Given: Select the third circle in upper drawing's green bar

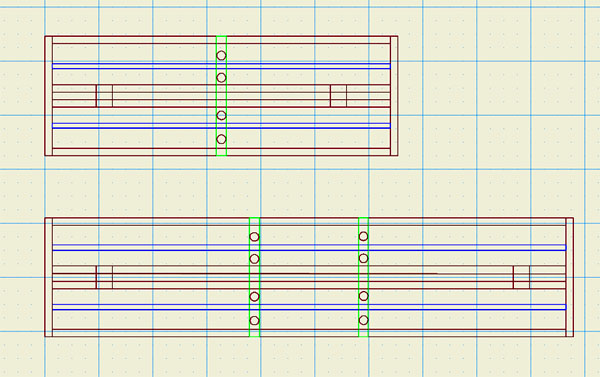Looking at the screenshot, I should tap(221, 115).
